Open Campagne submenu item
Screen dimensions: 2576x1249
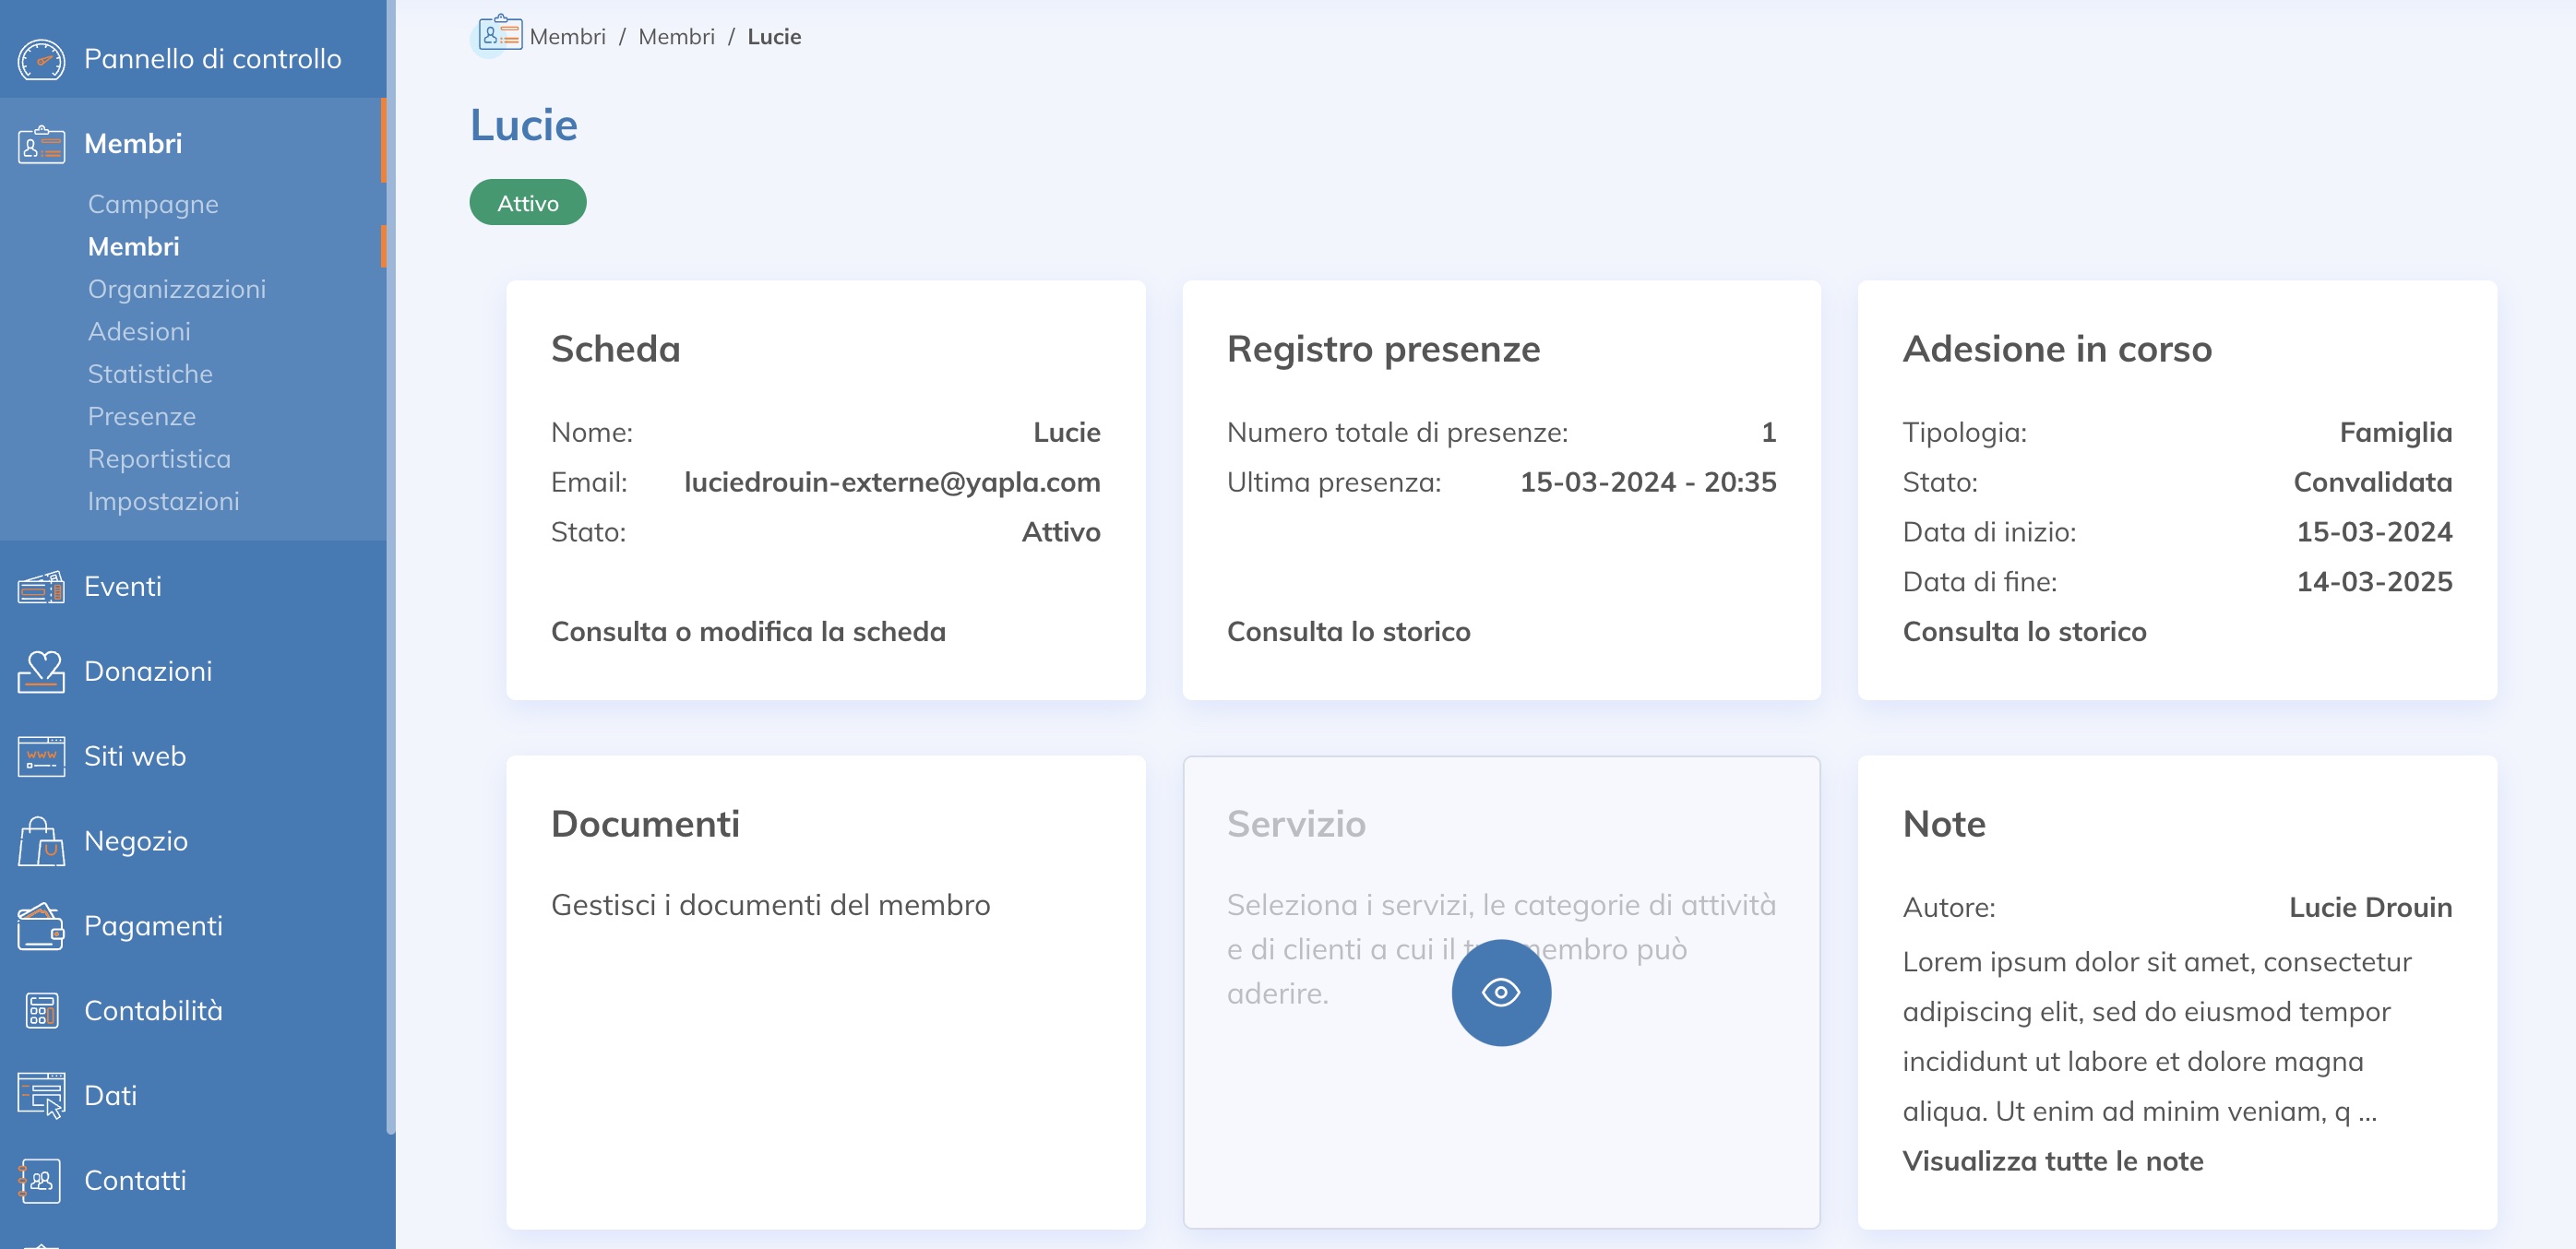click(153, 204)
